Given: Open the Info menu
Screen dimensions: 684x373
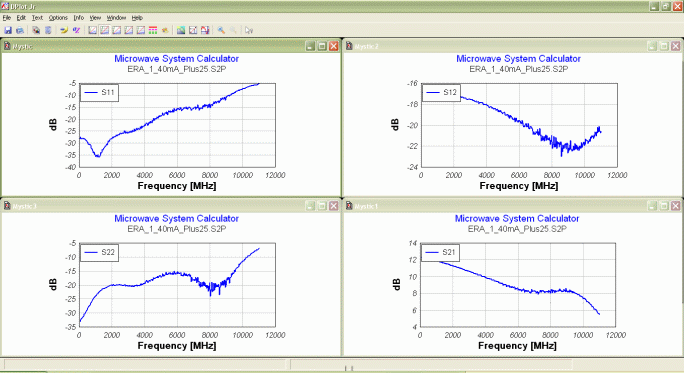Looking at the screenshot, I should point(79,18).
